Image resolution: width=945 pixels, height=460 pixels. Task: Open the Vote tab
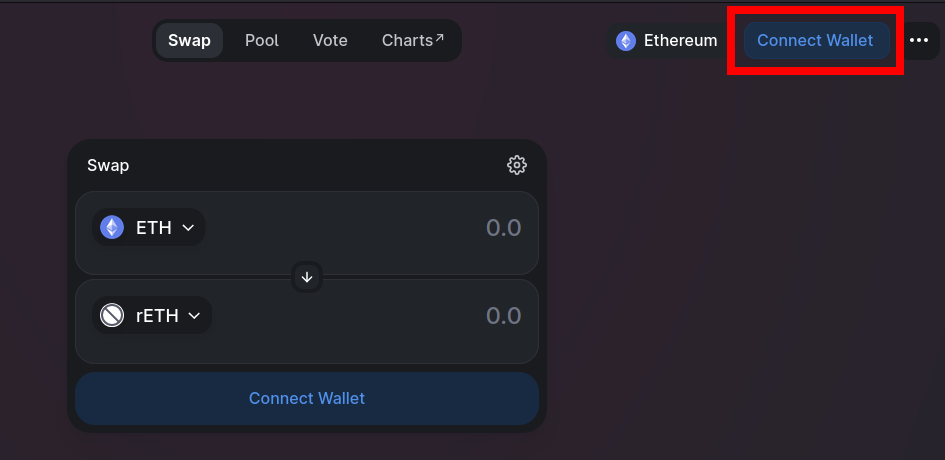coord(330,41)
